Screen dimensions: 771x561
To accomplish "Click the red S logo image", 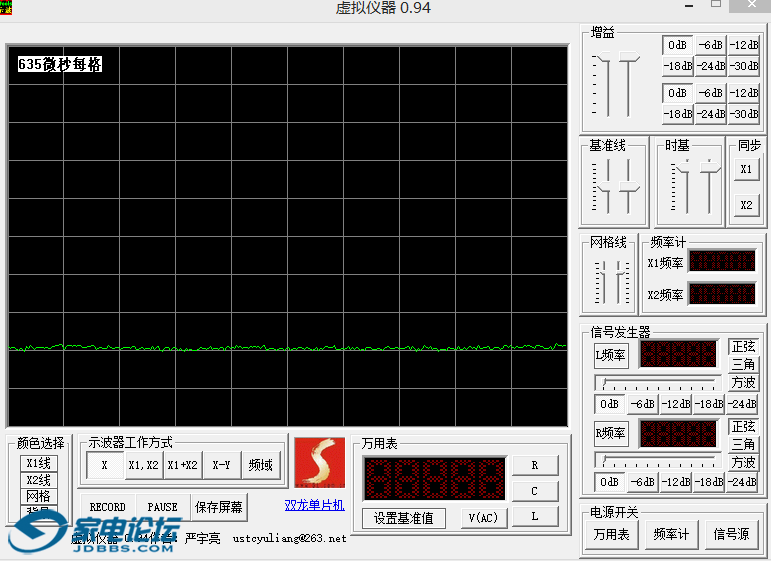I will pyautogui.click(x=320, y=463).
